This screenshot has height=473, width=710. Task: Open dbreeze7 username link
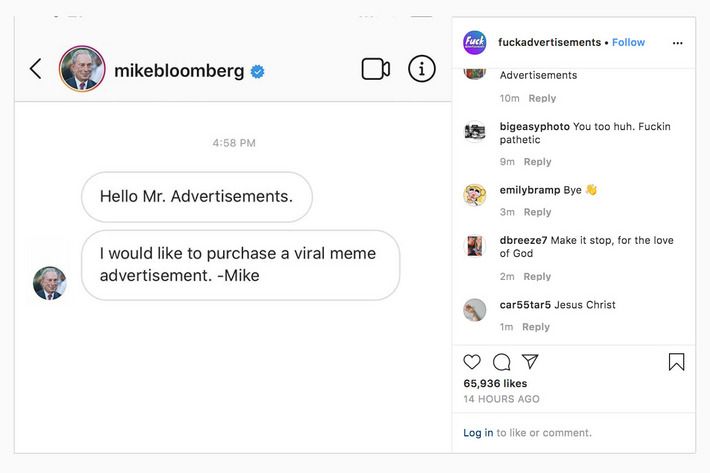pyautogui.click(x=523, y=241)
